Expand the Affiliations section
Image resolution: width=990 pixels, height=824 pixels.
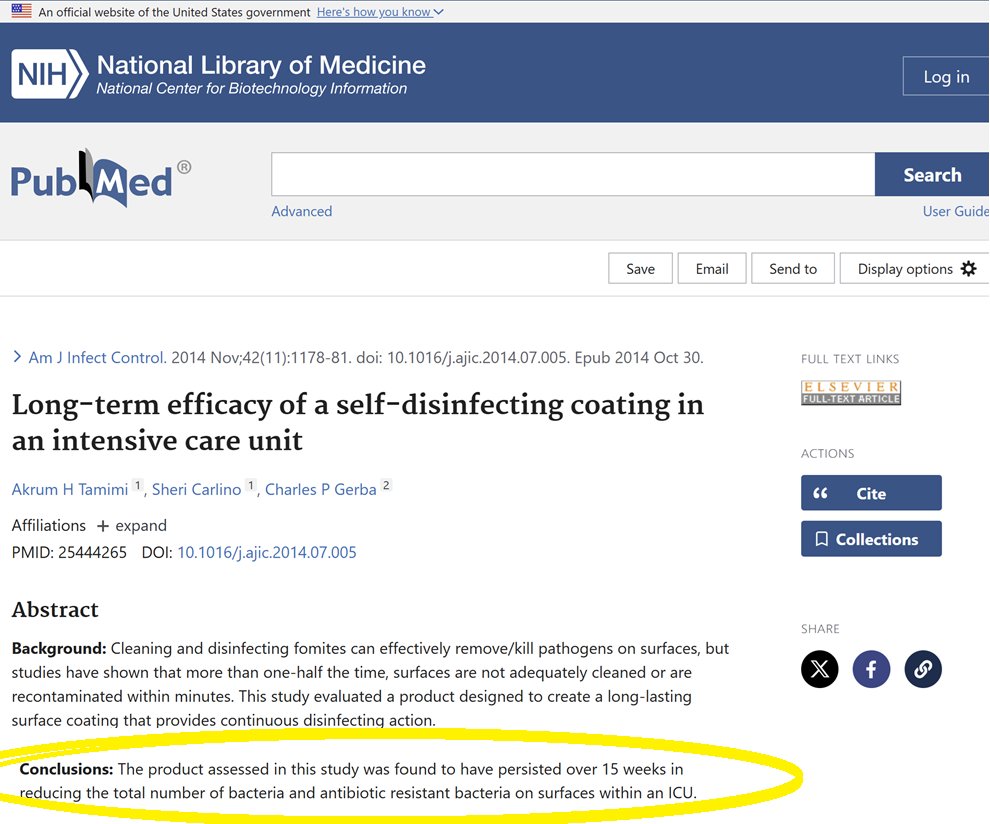(132, 525)
